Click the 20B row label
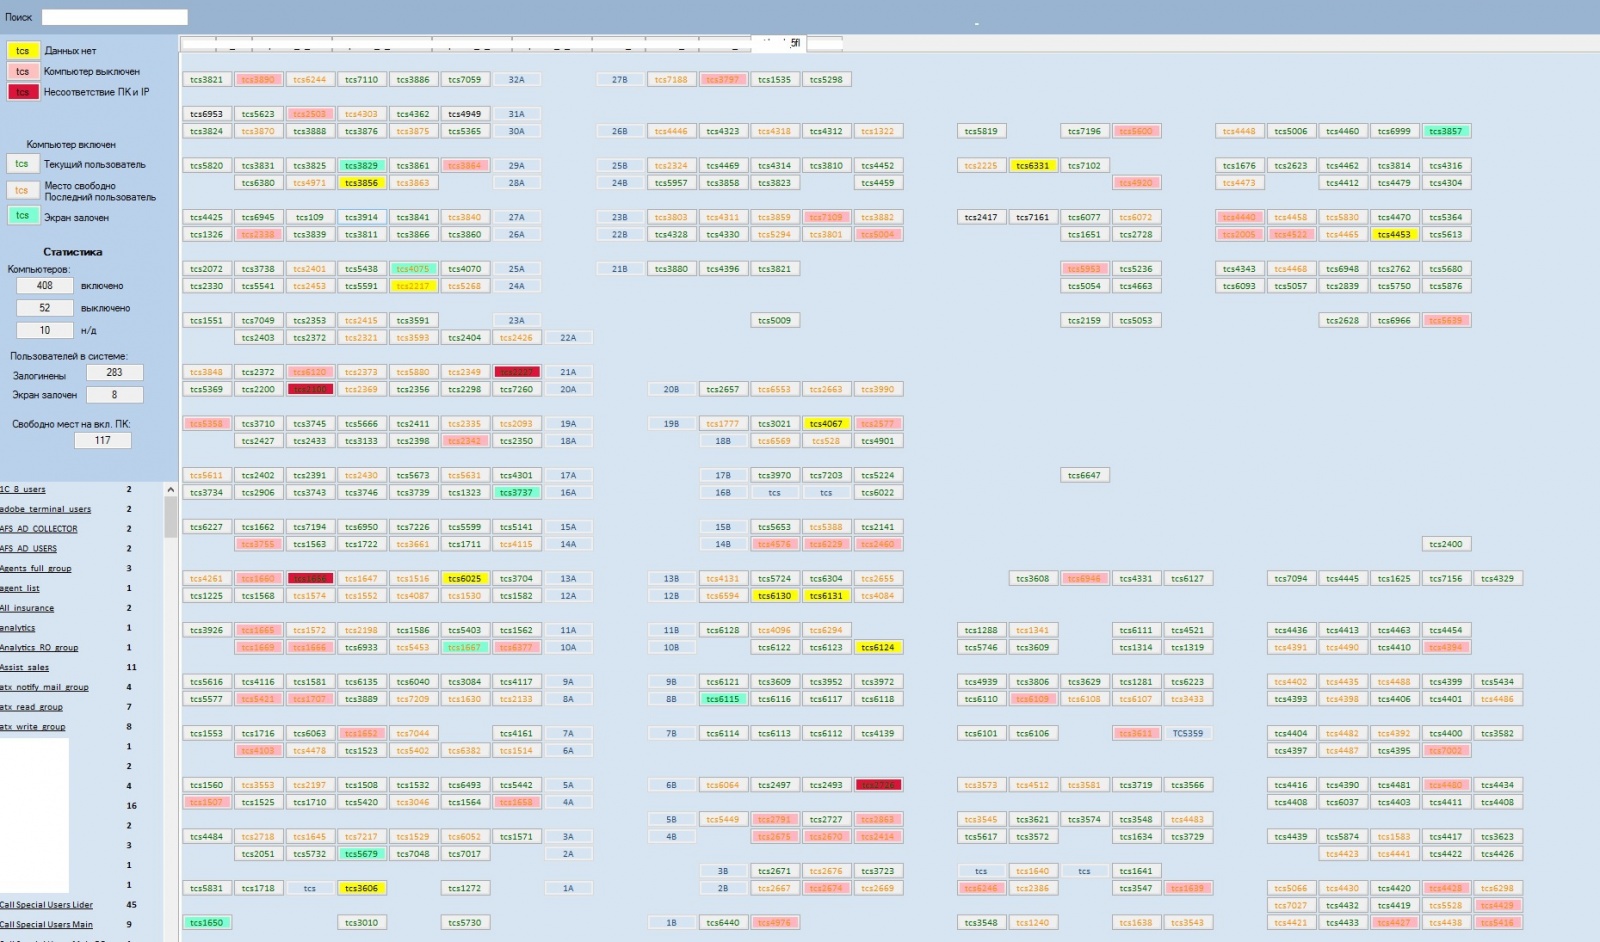 tap(671, 390)
